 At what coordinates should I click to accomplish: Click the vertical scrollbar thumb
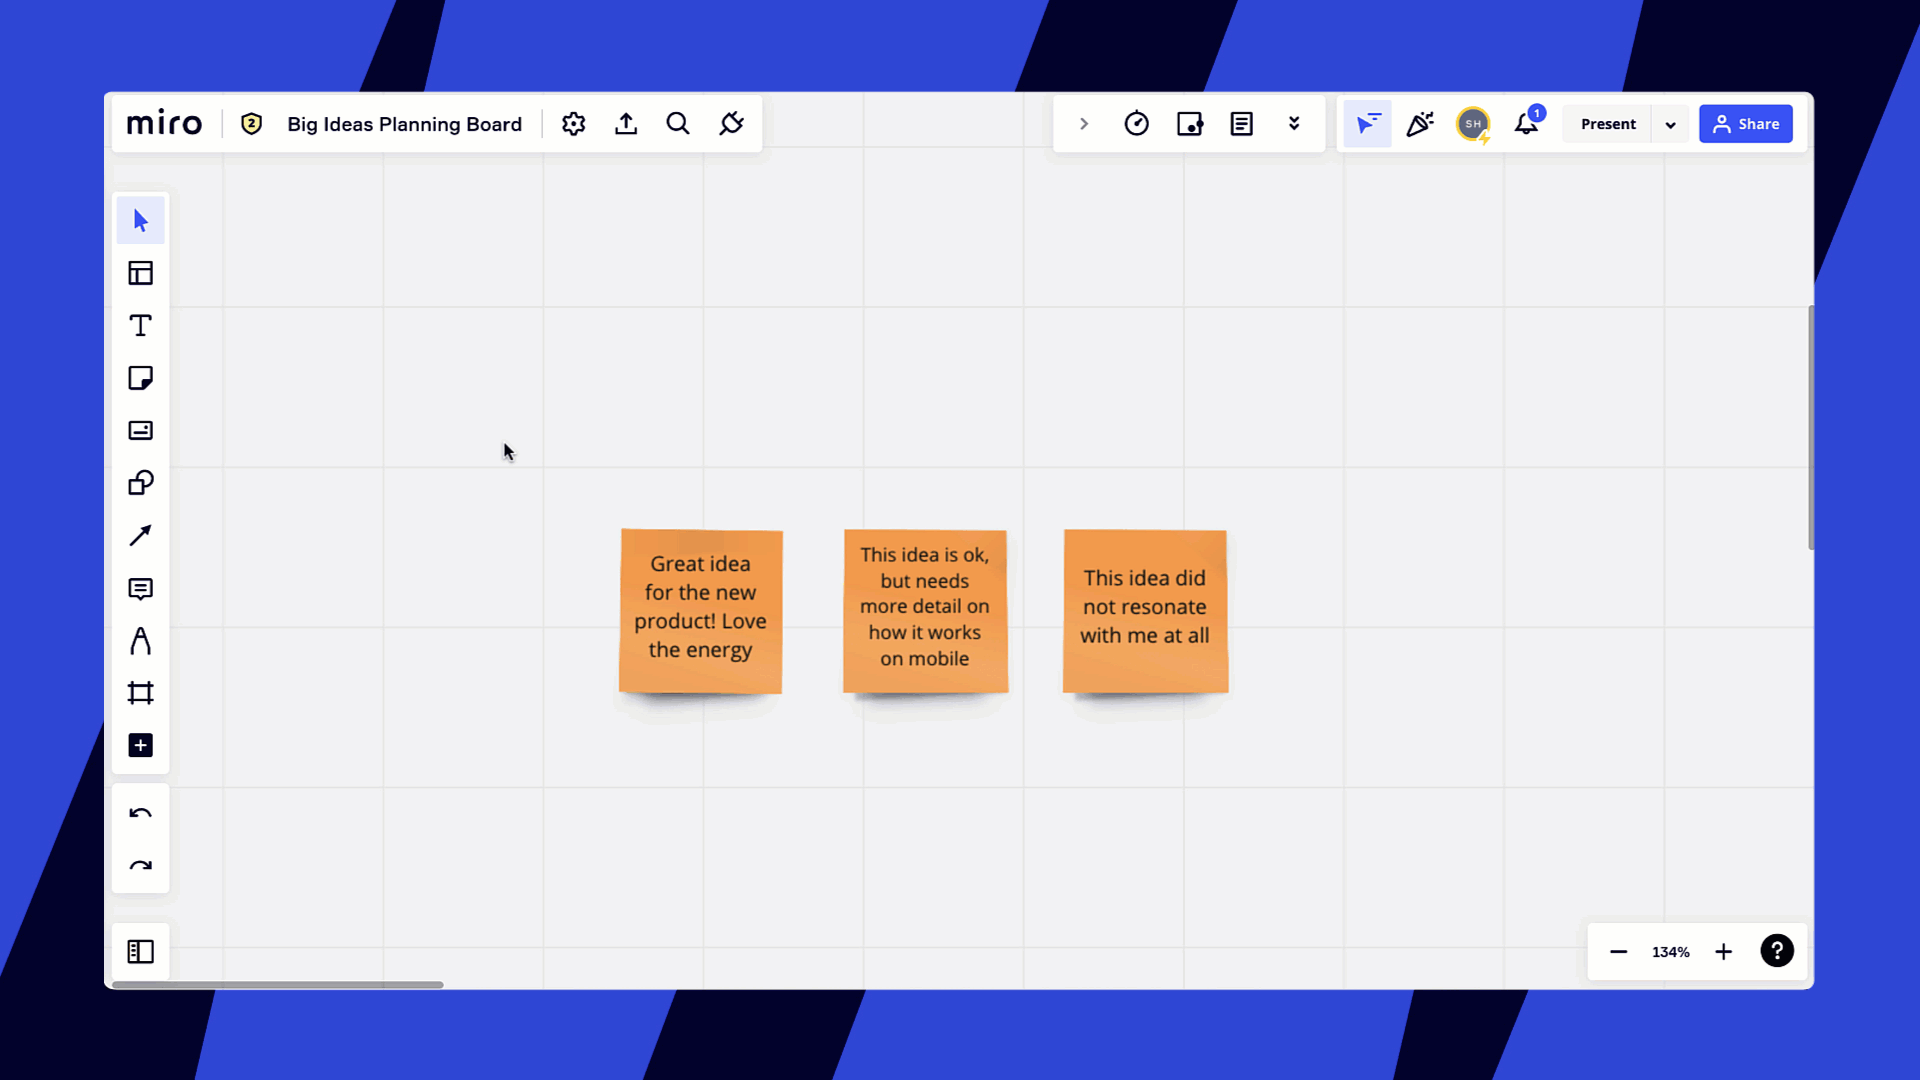(x=1810, y=427)
